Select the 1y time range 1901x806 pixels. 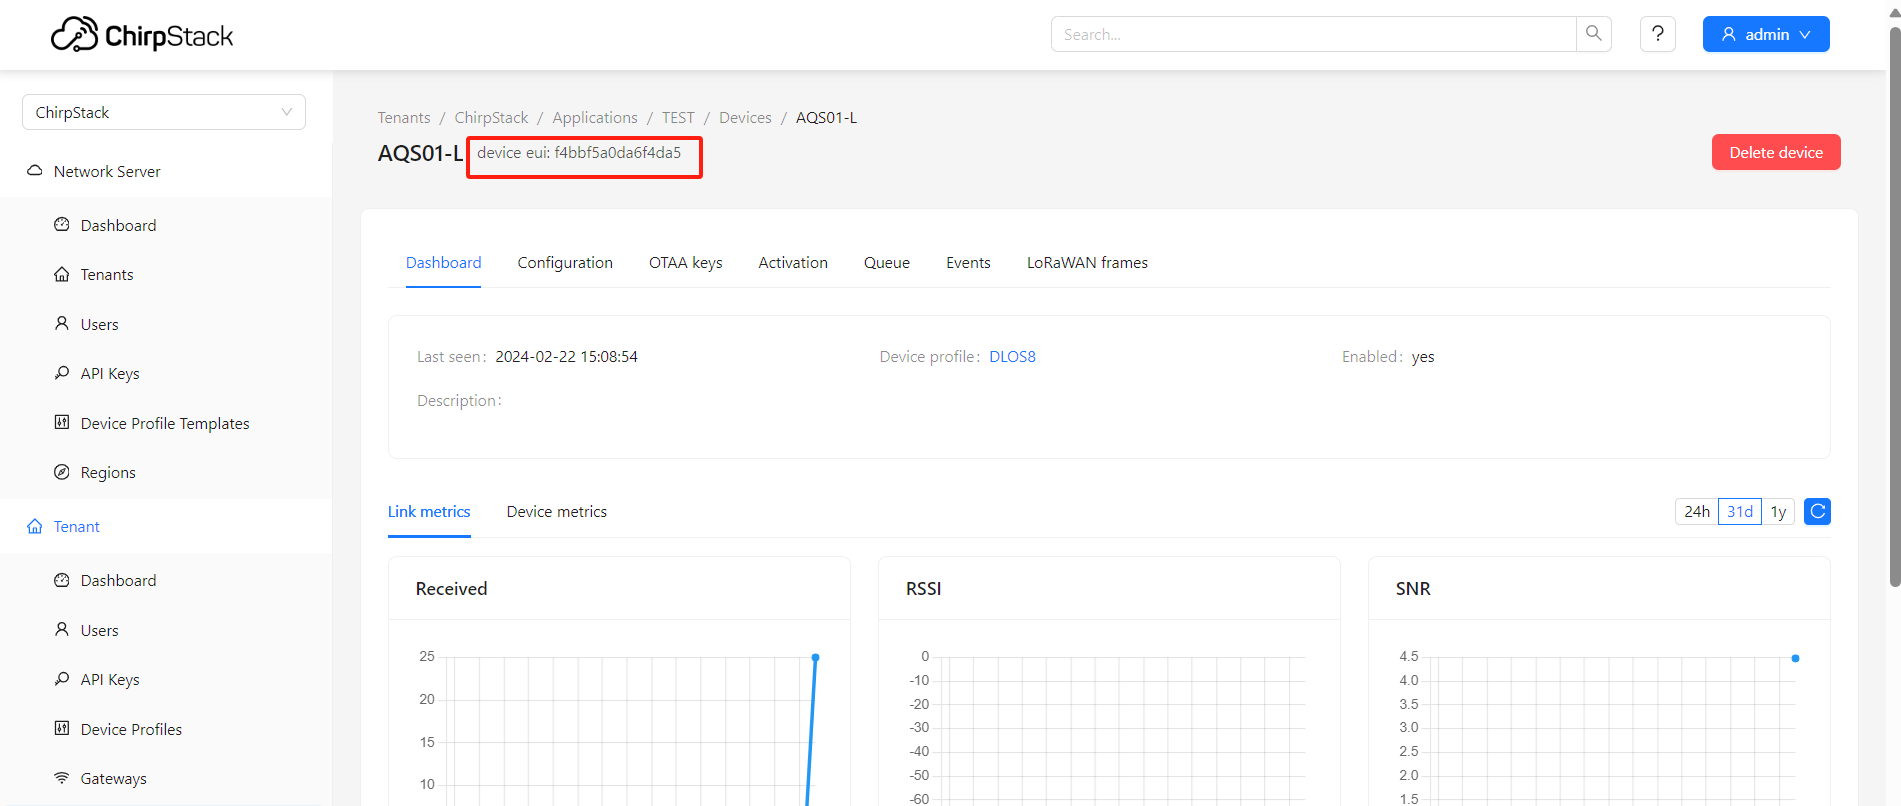pos(1778,511)
